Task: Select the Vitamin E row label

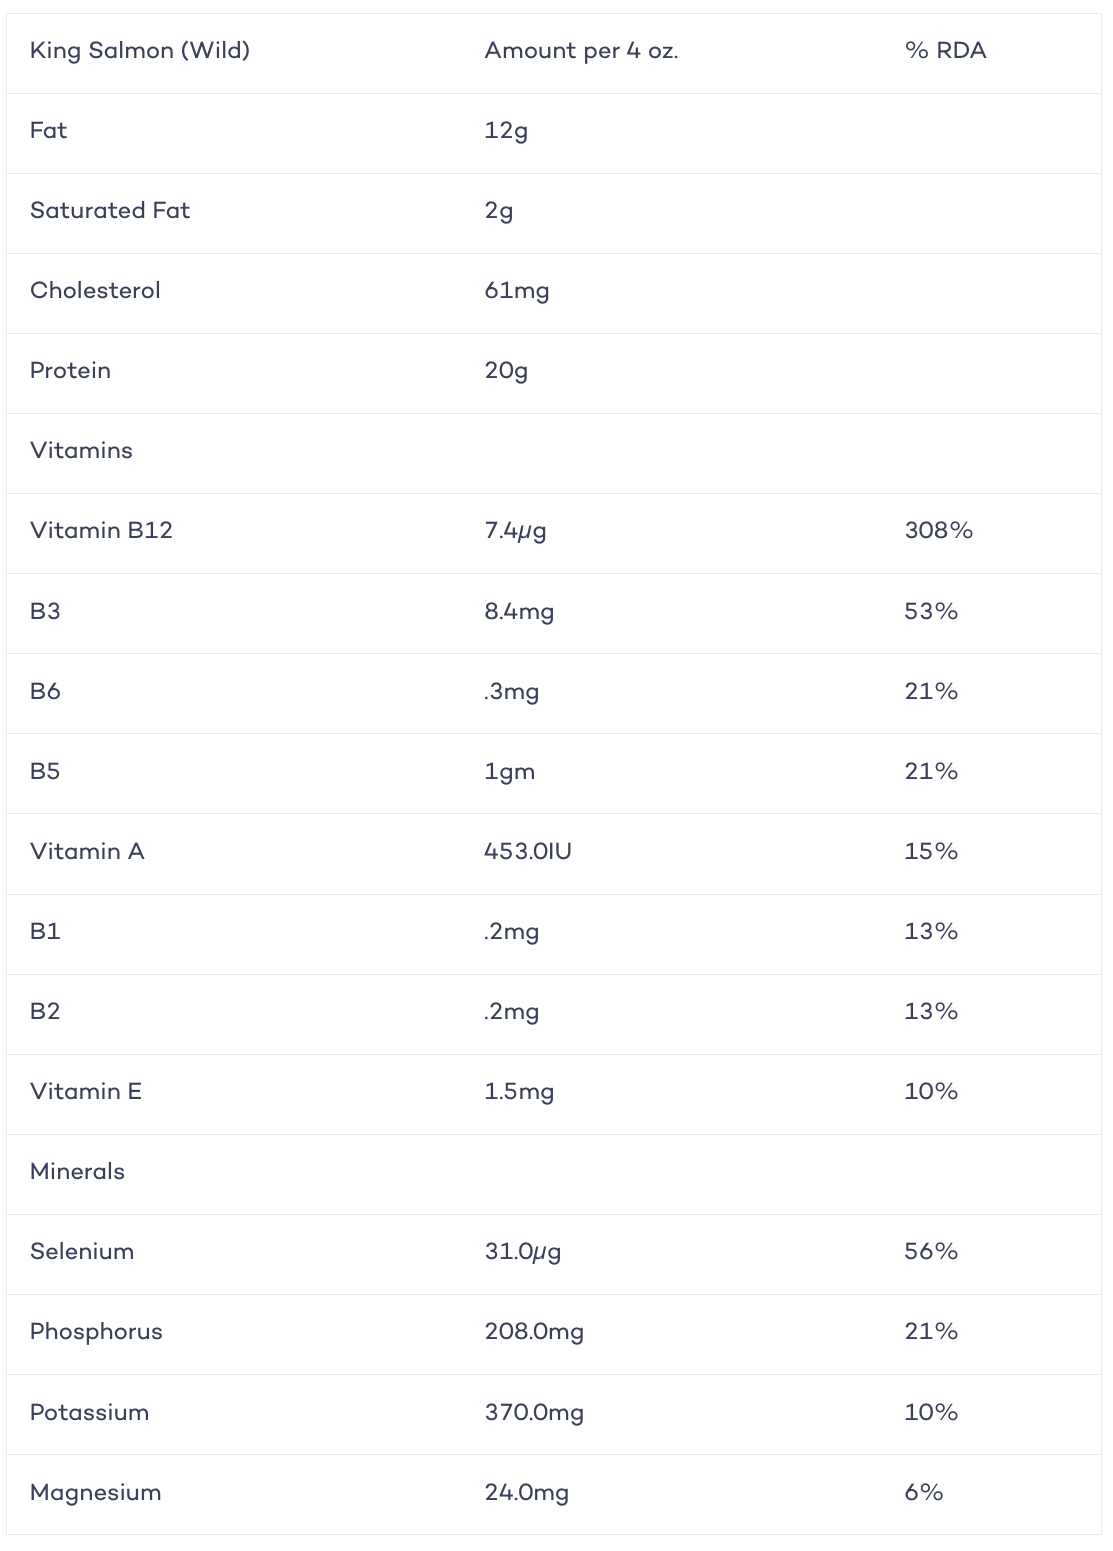Action: [x=86, y=1092]
